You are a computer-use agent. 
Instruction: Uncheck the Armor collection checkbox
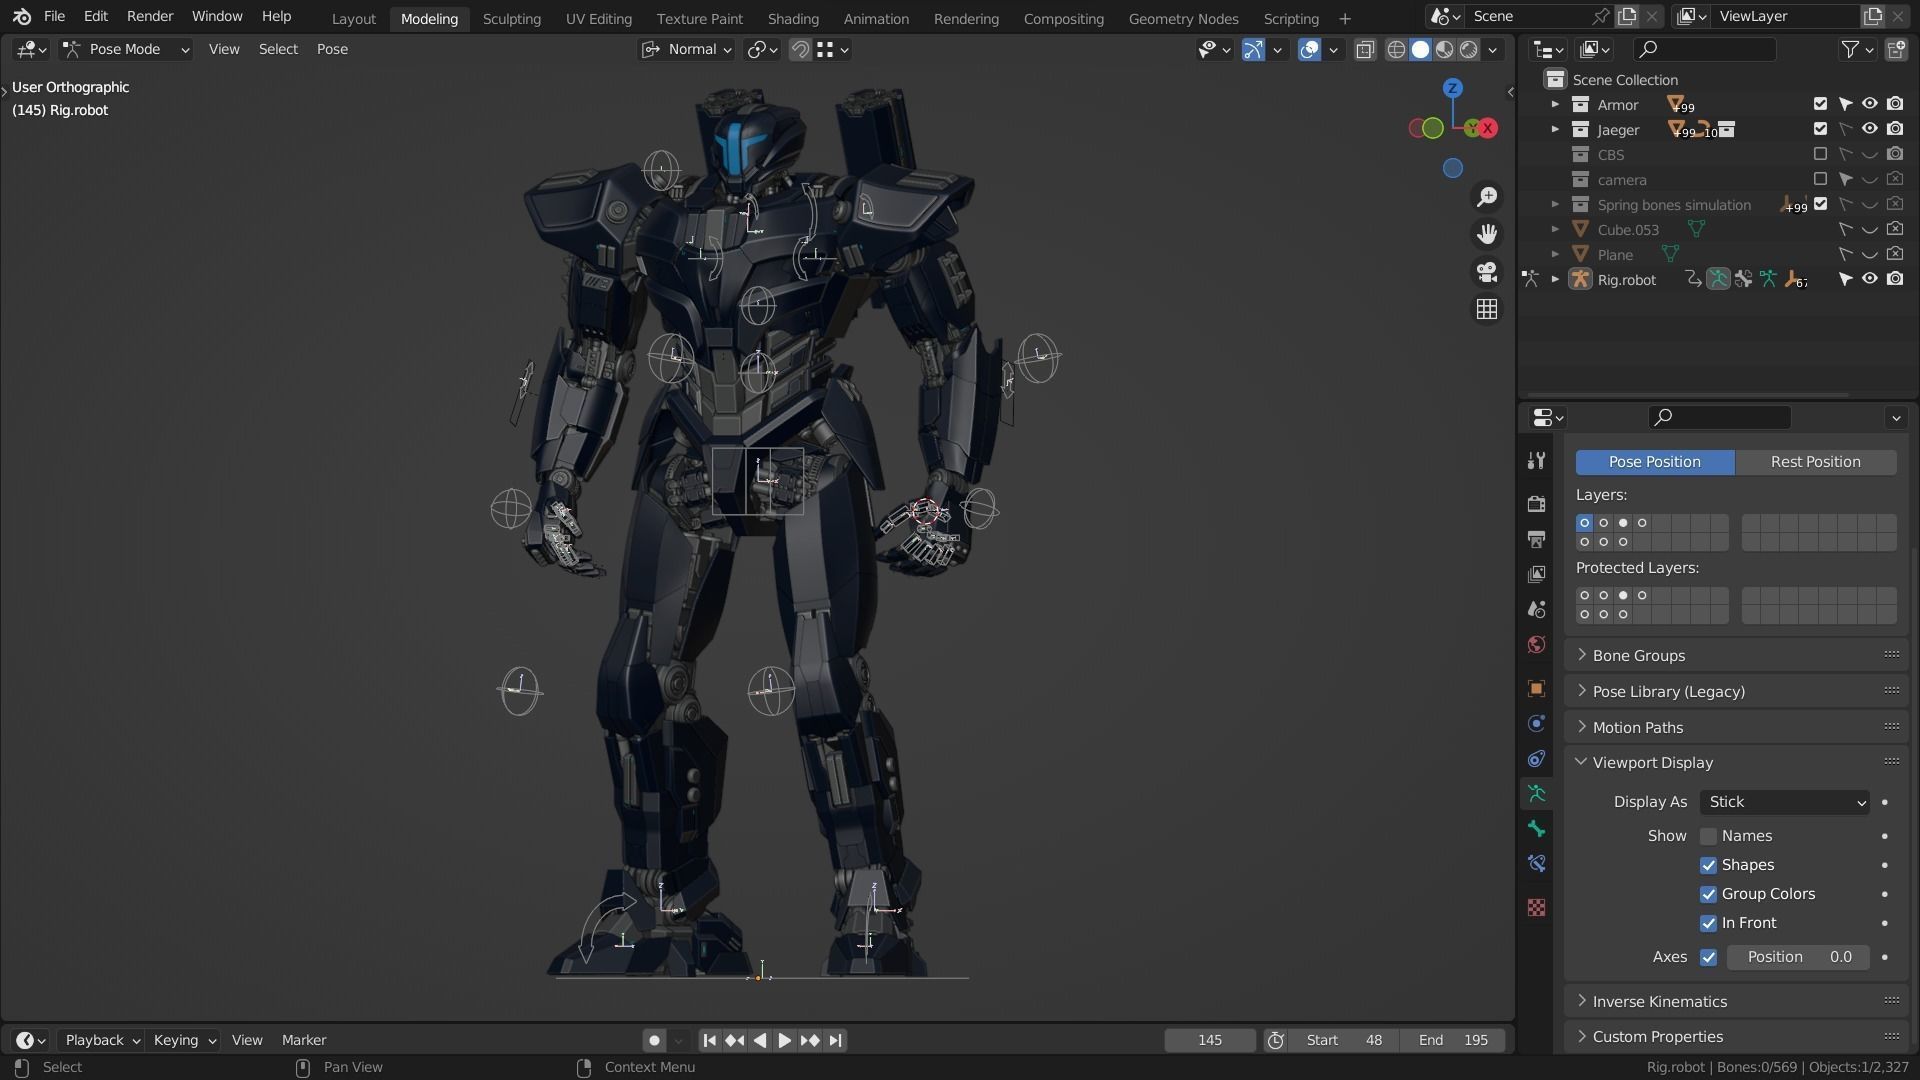[x=1820, y=104]
